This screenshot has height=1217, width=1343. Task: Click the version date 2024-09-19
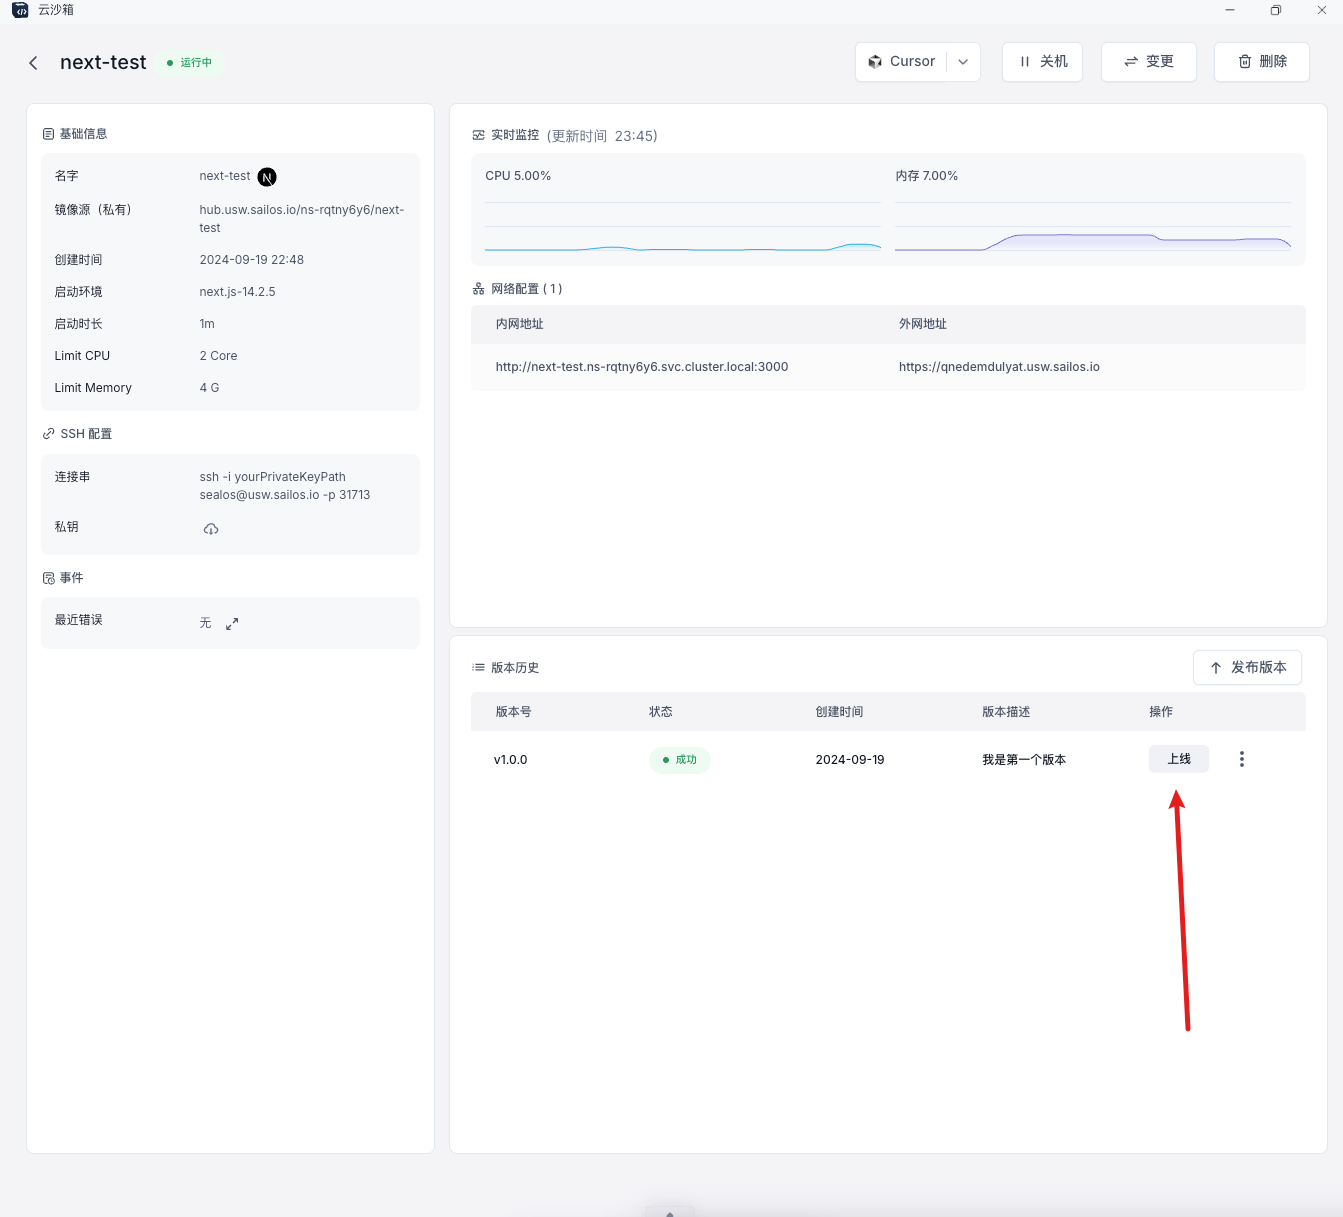(x=850, y=760)
